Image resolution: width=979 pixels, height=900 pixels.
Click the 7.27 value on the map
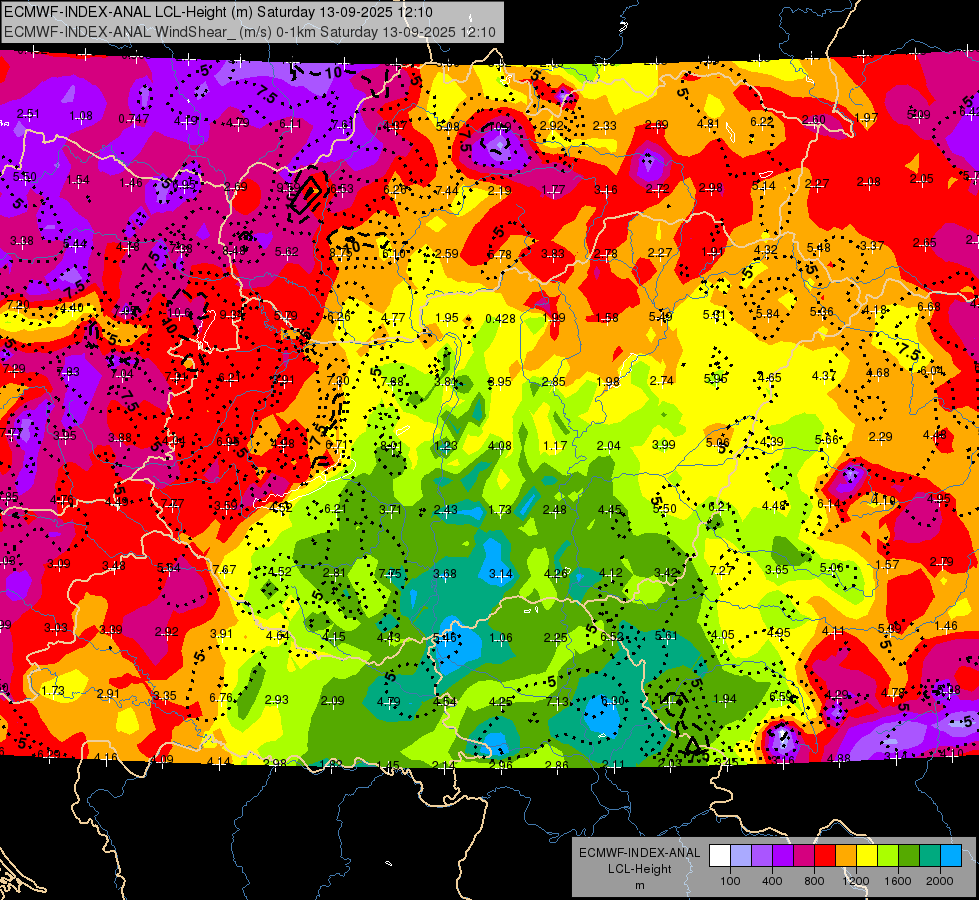pyautogui.click(x=721, y=570)
